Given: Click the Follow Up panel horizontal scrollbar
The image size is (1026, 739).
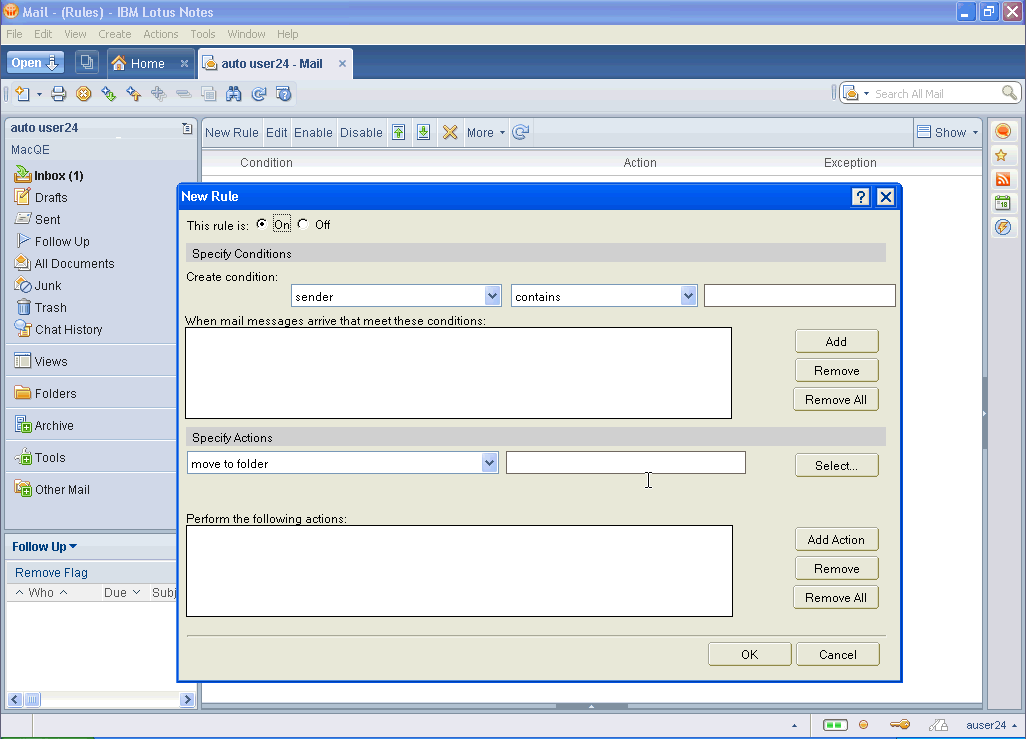Looking at the screenshot, I should [x=100, y=700].
